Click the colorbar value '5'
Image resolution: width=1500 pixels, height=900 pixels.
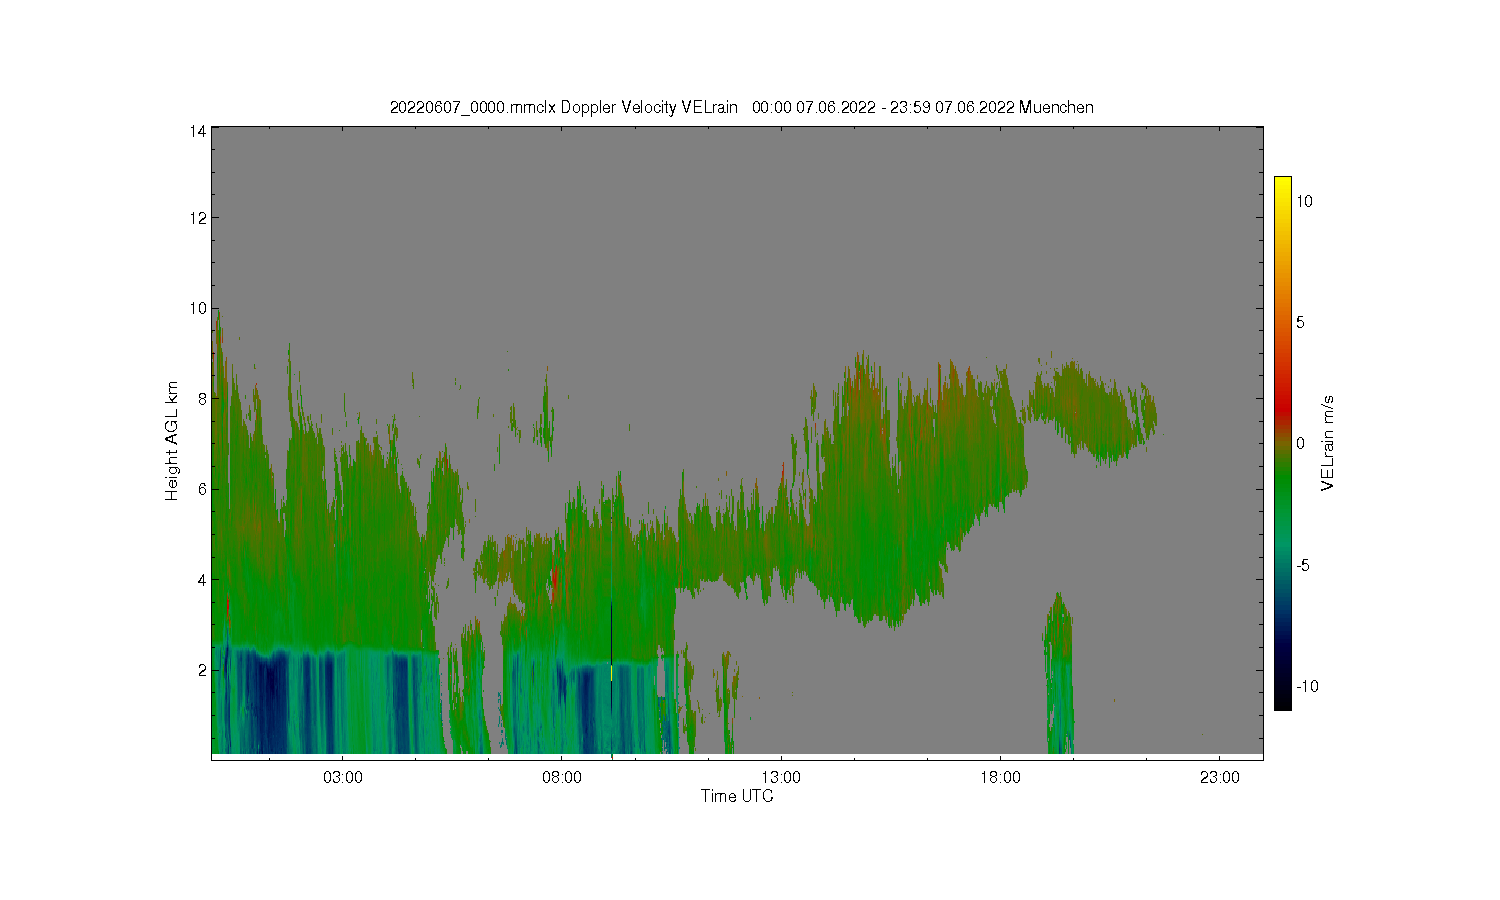pyautogui.click(x=1300, y=322)
